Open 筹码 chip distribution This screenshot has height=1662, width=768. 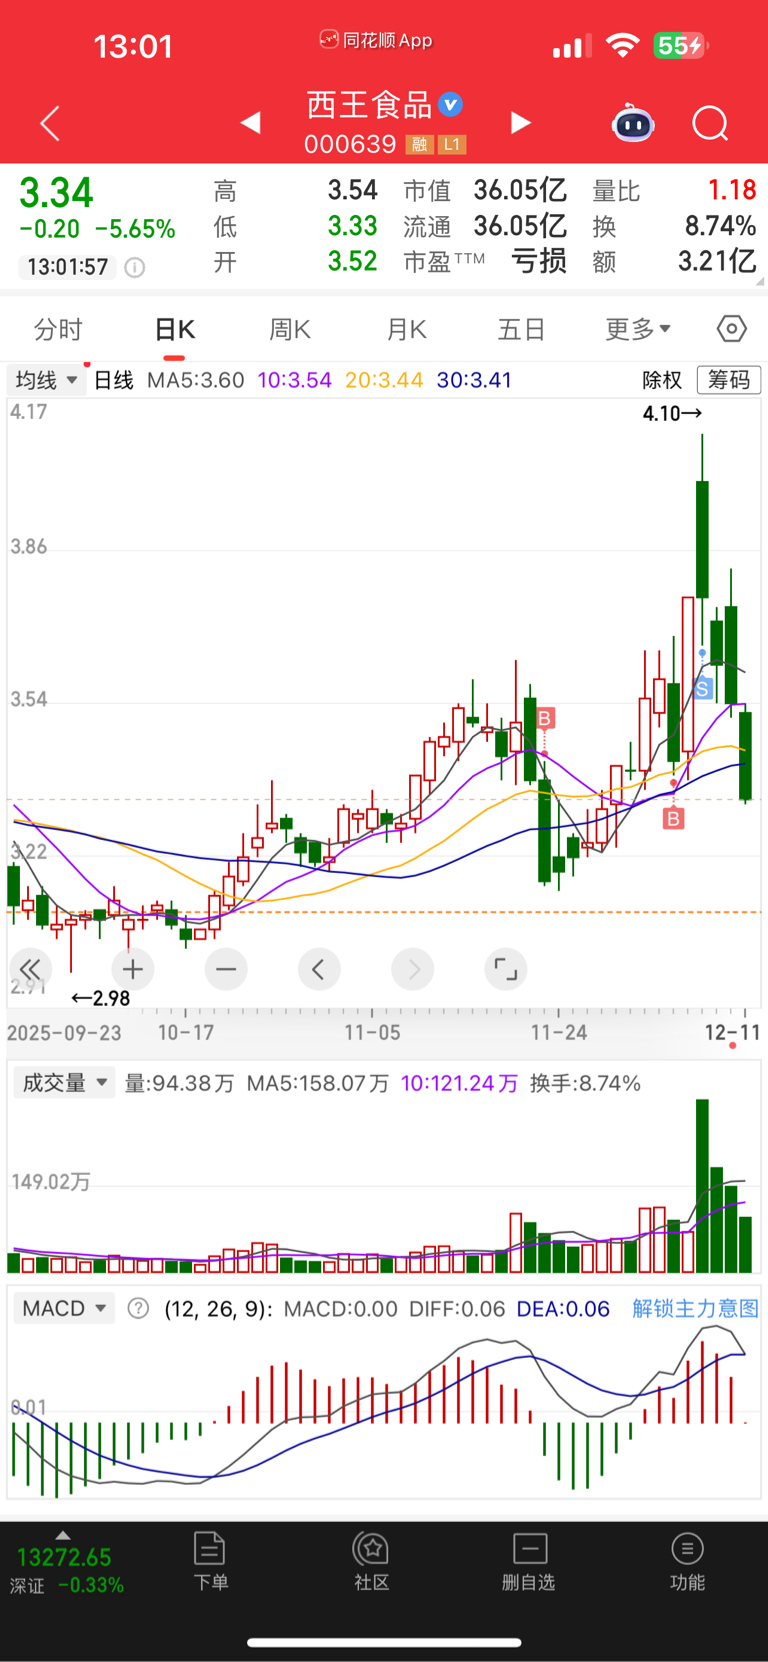tap(728, 380)
